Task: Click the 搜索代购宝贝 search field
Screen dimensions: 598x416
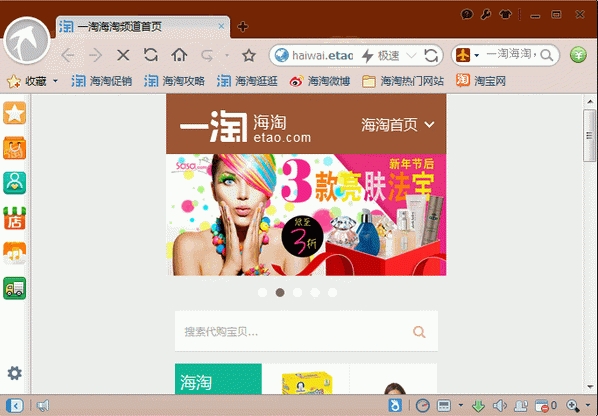Action: [306, 331]
